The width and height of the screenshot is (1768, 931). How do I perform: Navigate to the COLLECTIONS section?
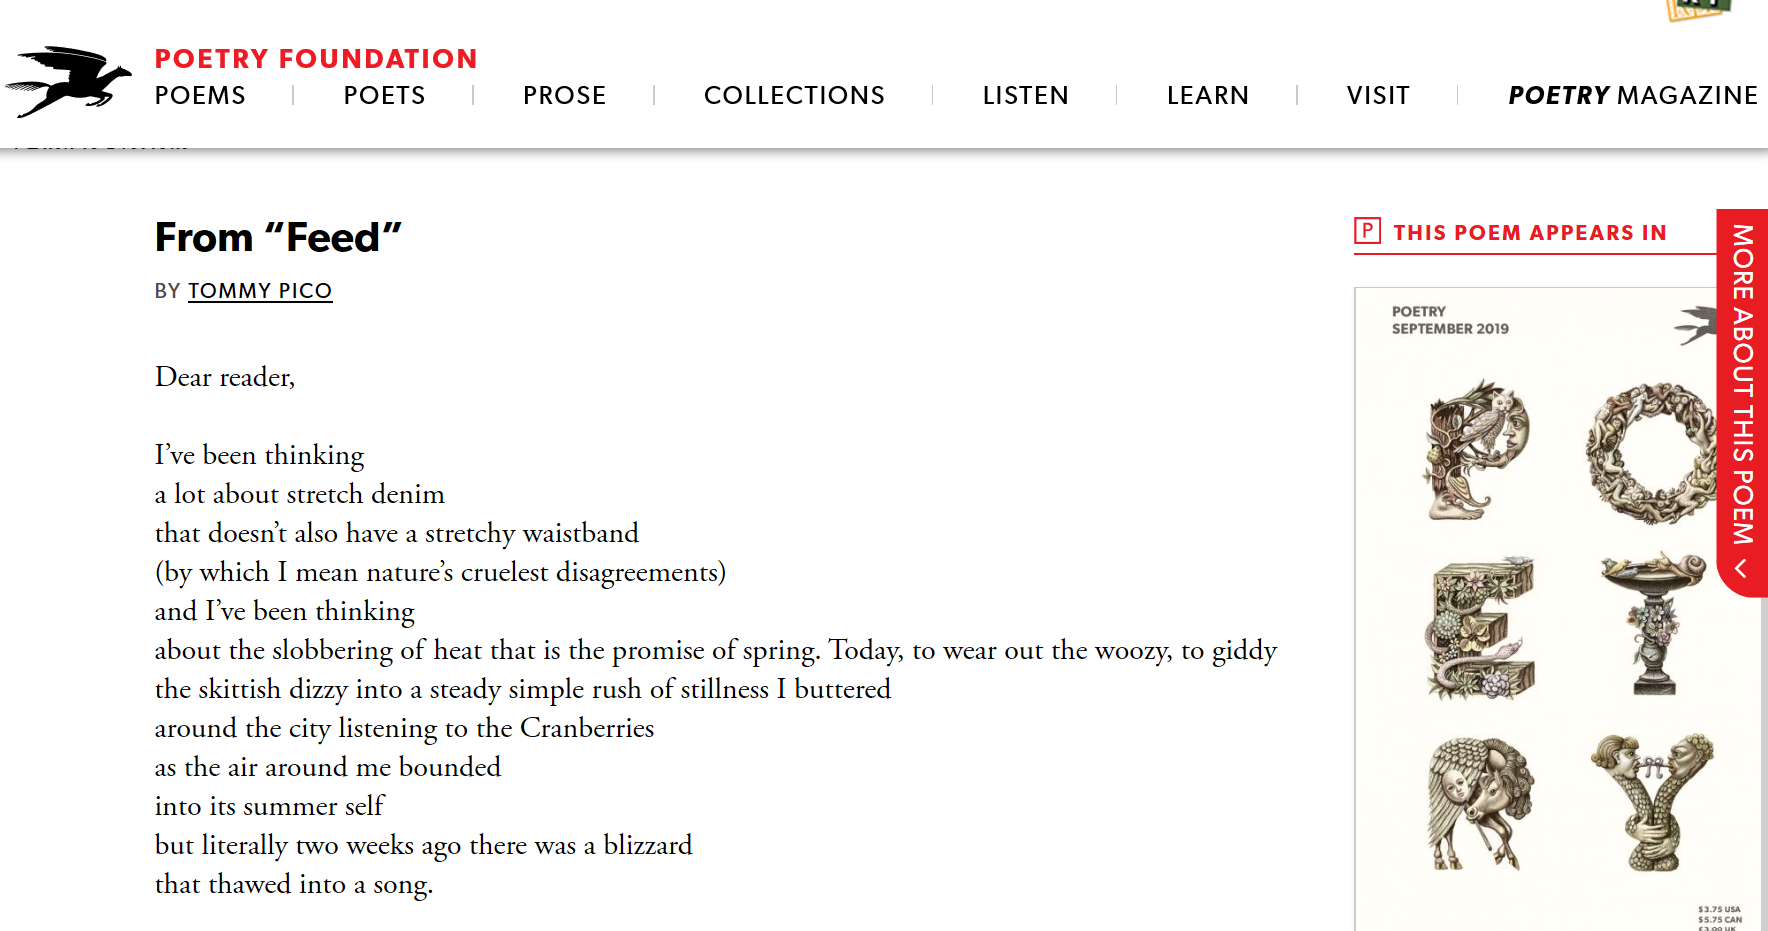794,95
